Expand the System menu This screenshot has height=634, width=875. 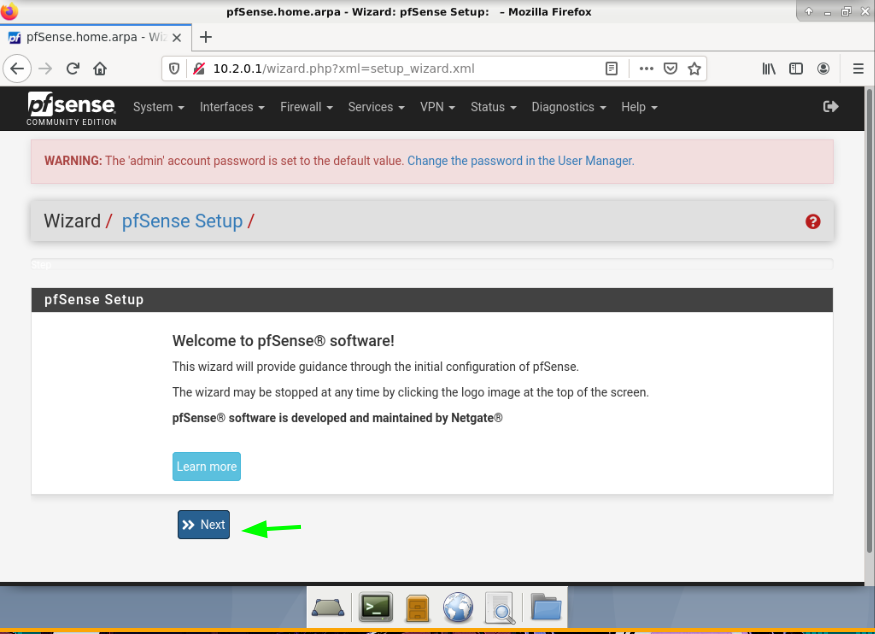(158, 107)
